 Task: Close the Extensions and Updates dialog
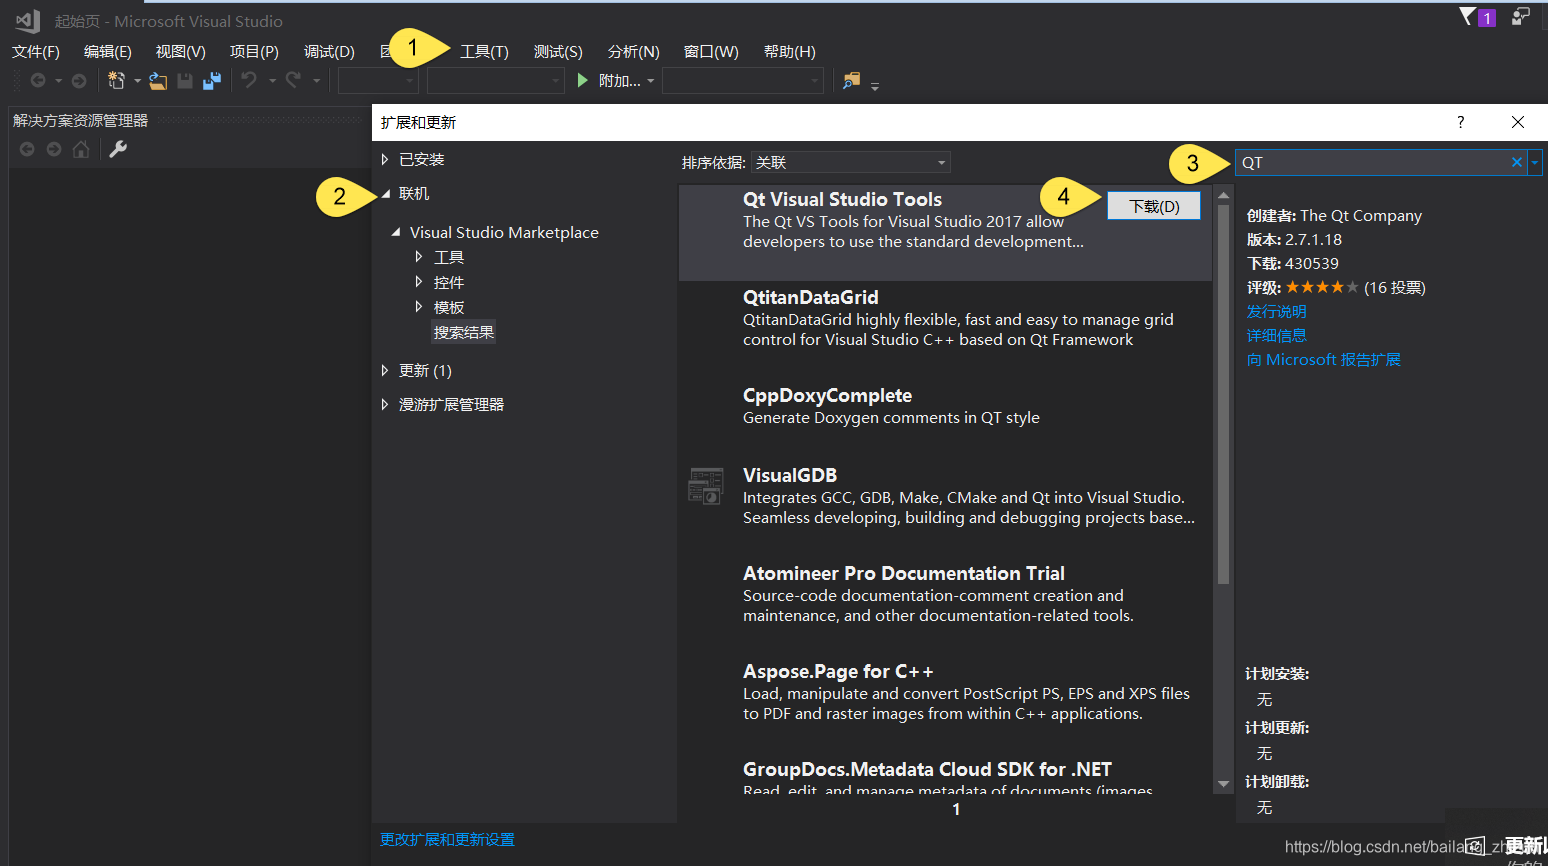(x=1518, y=122)
